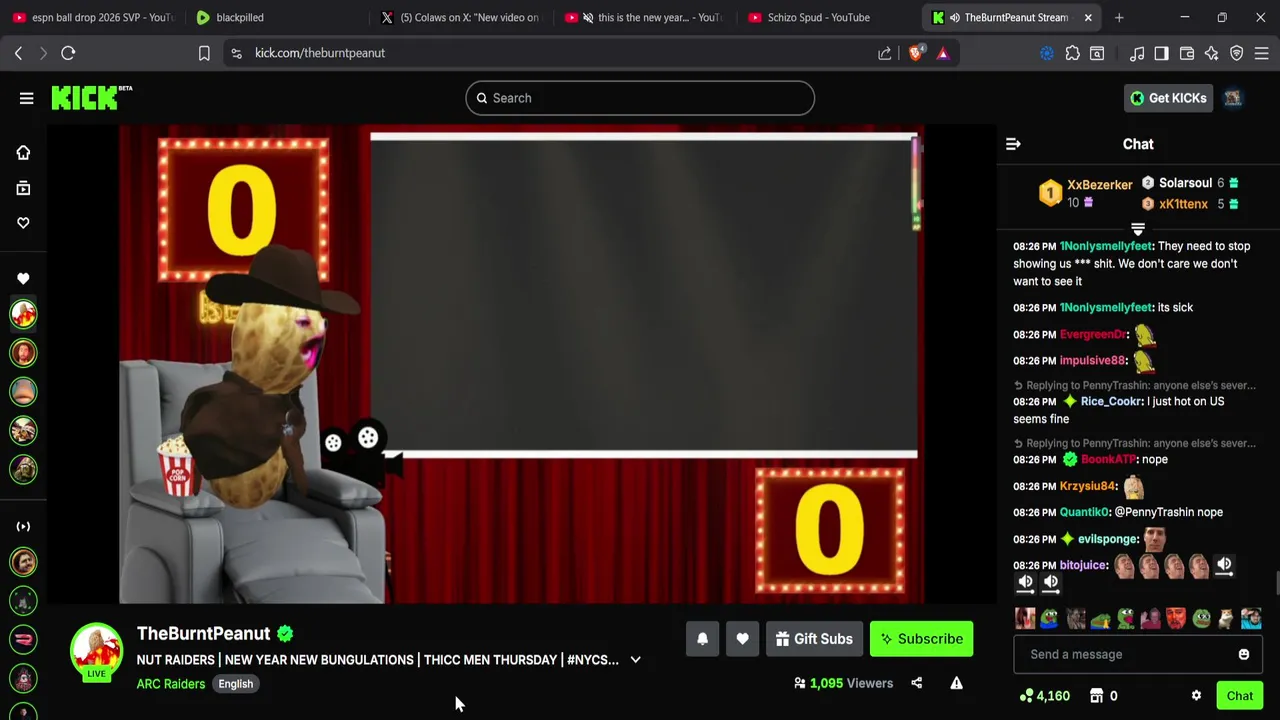This screenshot has height=720, width=1280.
Task: Click chat username QuantikO
Action: pyautogui.click(x=1084, y=512)
